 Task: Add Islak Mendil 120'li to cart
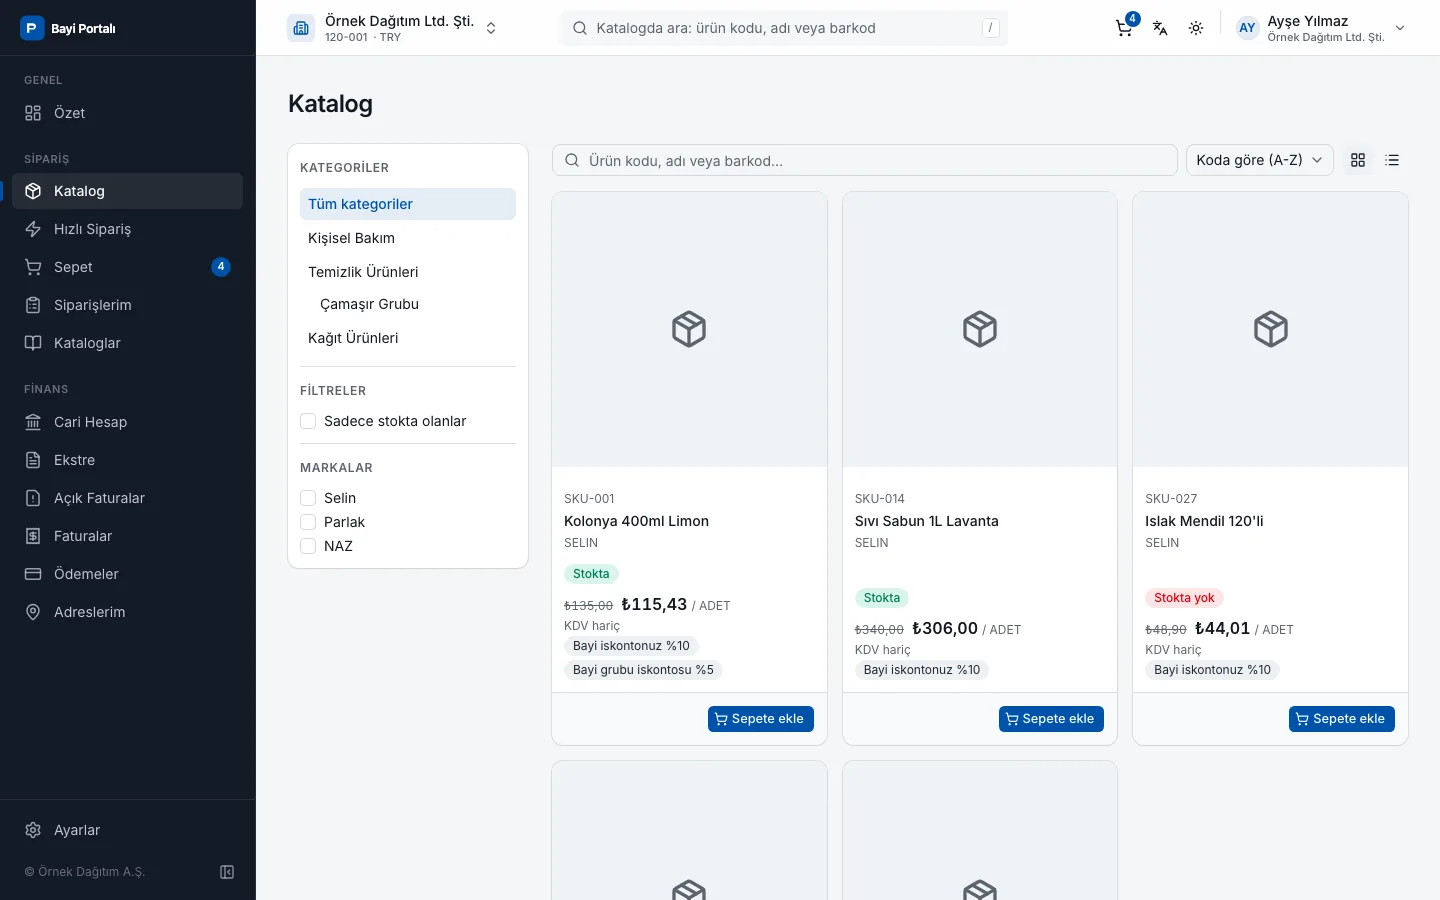click(x=1341, y=719)
